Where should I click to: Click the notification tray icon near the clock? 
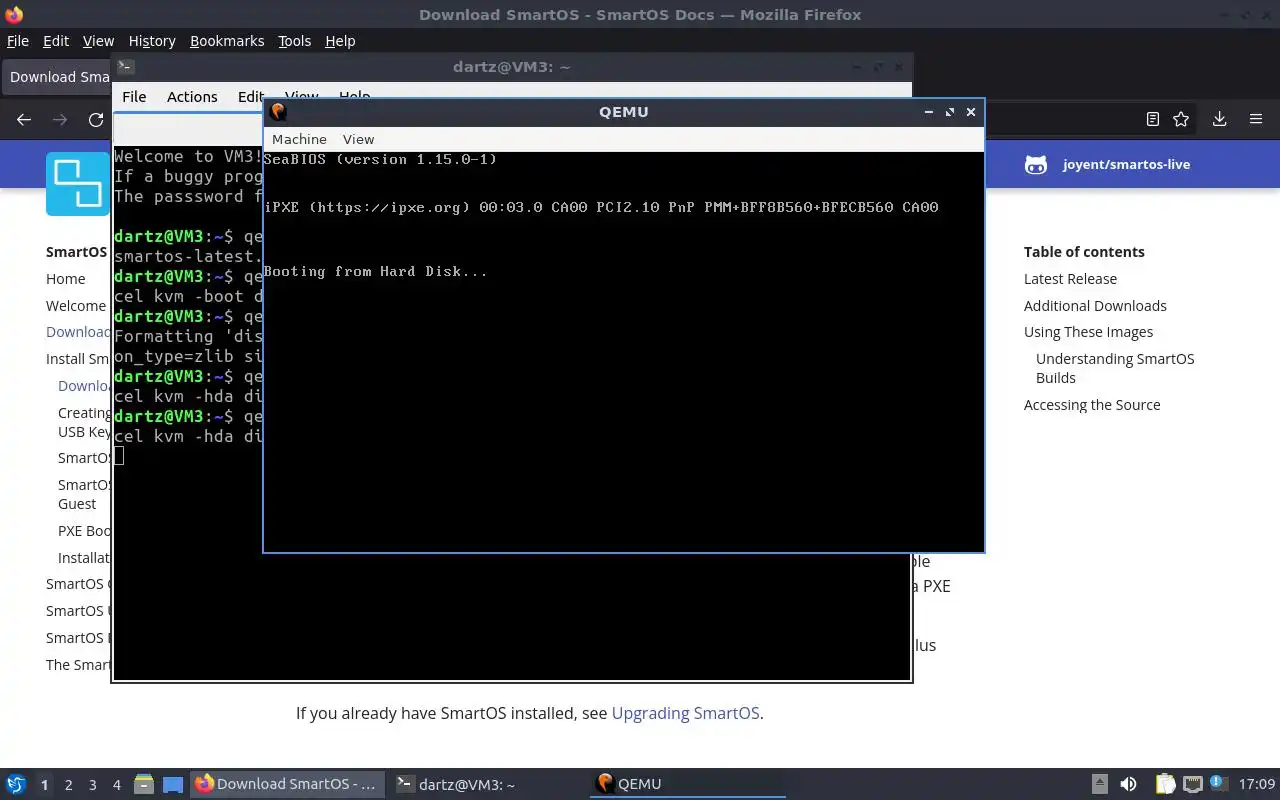click(x=1218, y=783)
